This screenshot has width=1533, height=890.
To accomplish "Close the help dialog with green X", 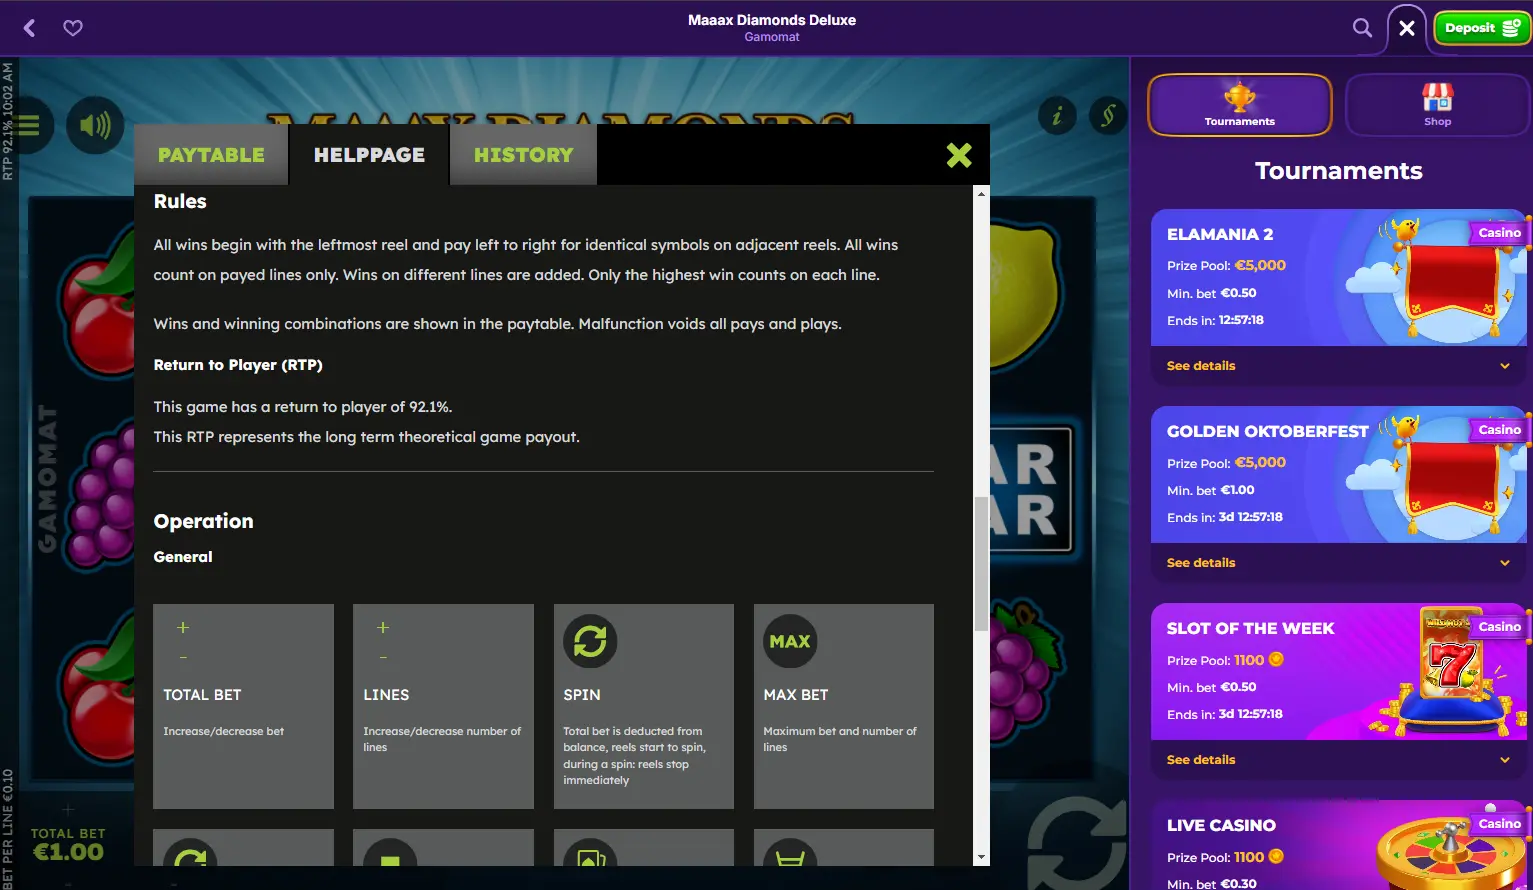I will [x=959, y=155].
